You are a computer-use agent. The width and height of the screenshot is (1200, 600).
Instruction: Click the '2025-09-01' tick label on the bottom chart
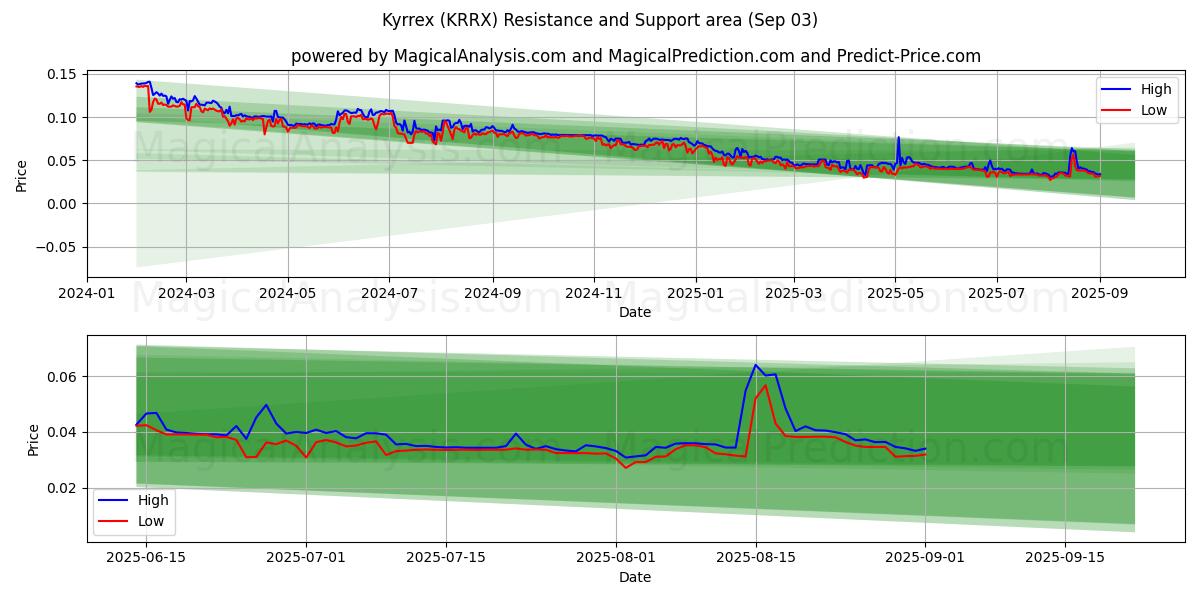926,558
